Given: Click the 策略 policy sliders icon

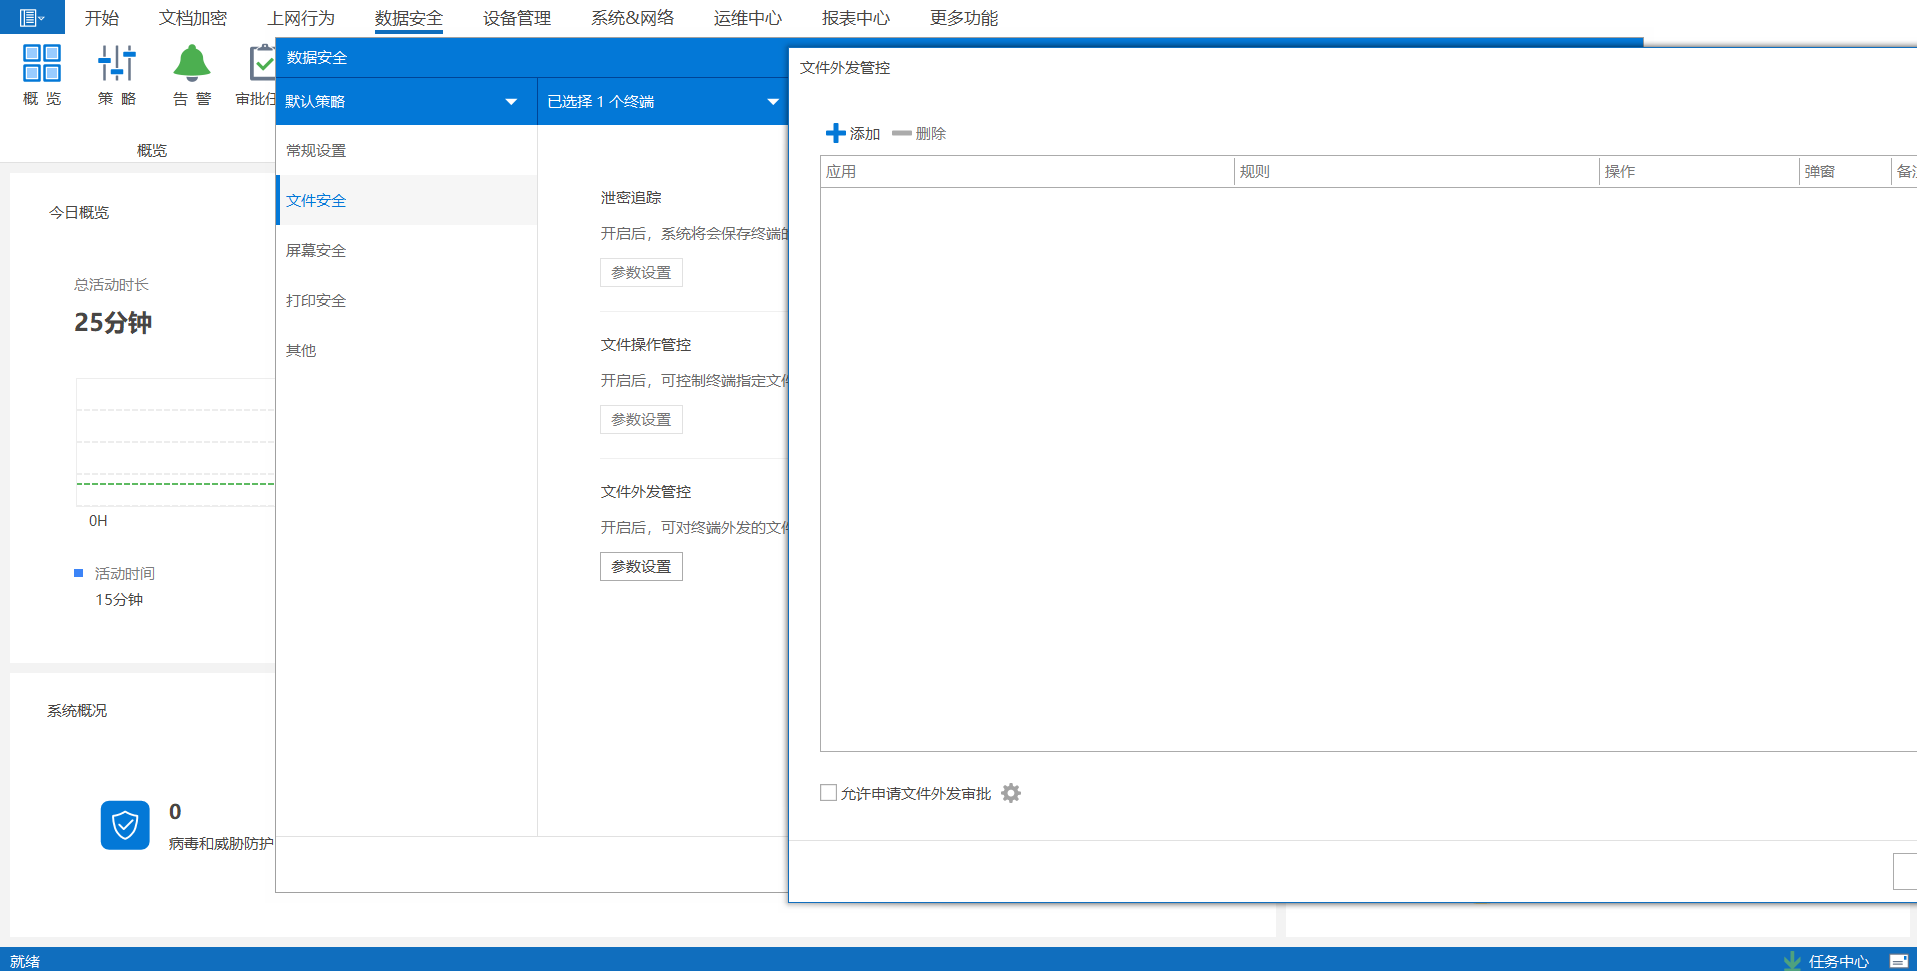Looking at the screenshot, I should 116,63.
